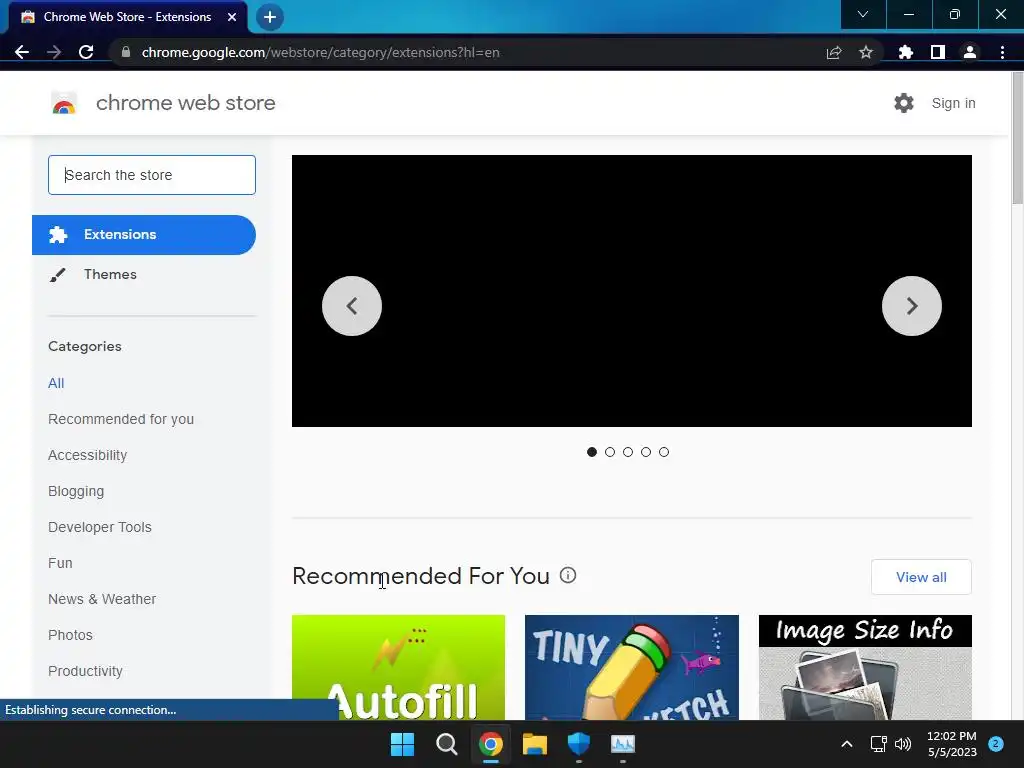Viewport: 1024px width, 768px height.
Task: Open a new tab with plus button
Action: pos(270,17)
